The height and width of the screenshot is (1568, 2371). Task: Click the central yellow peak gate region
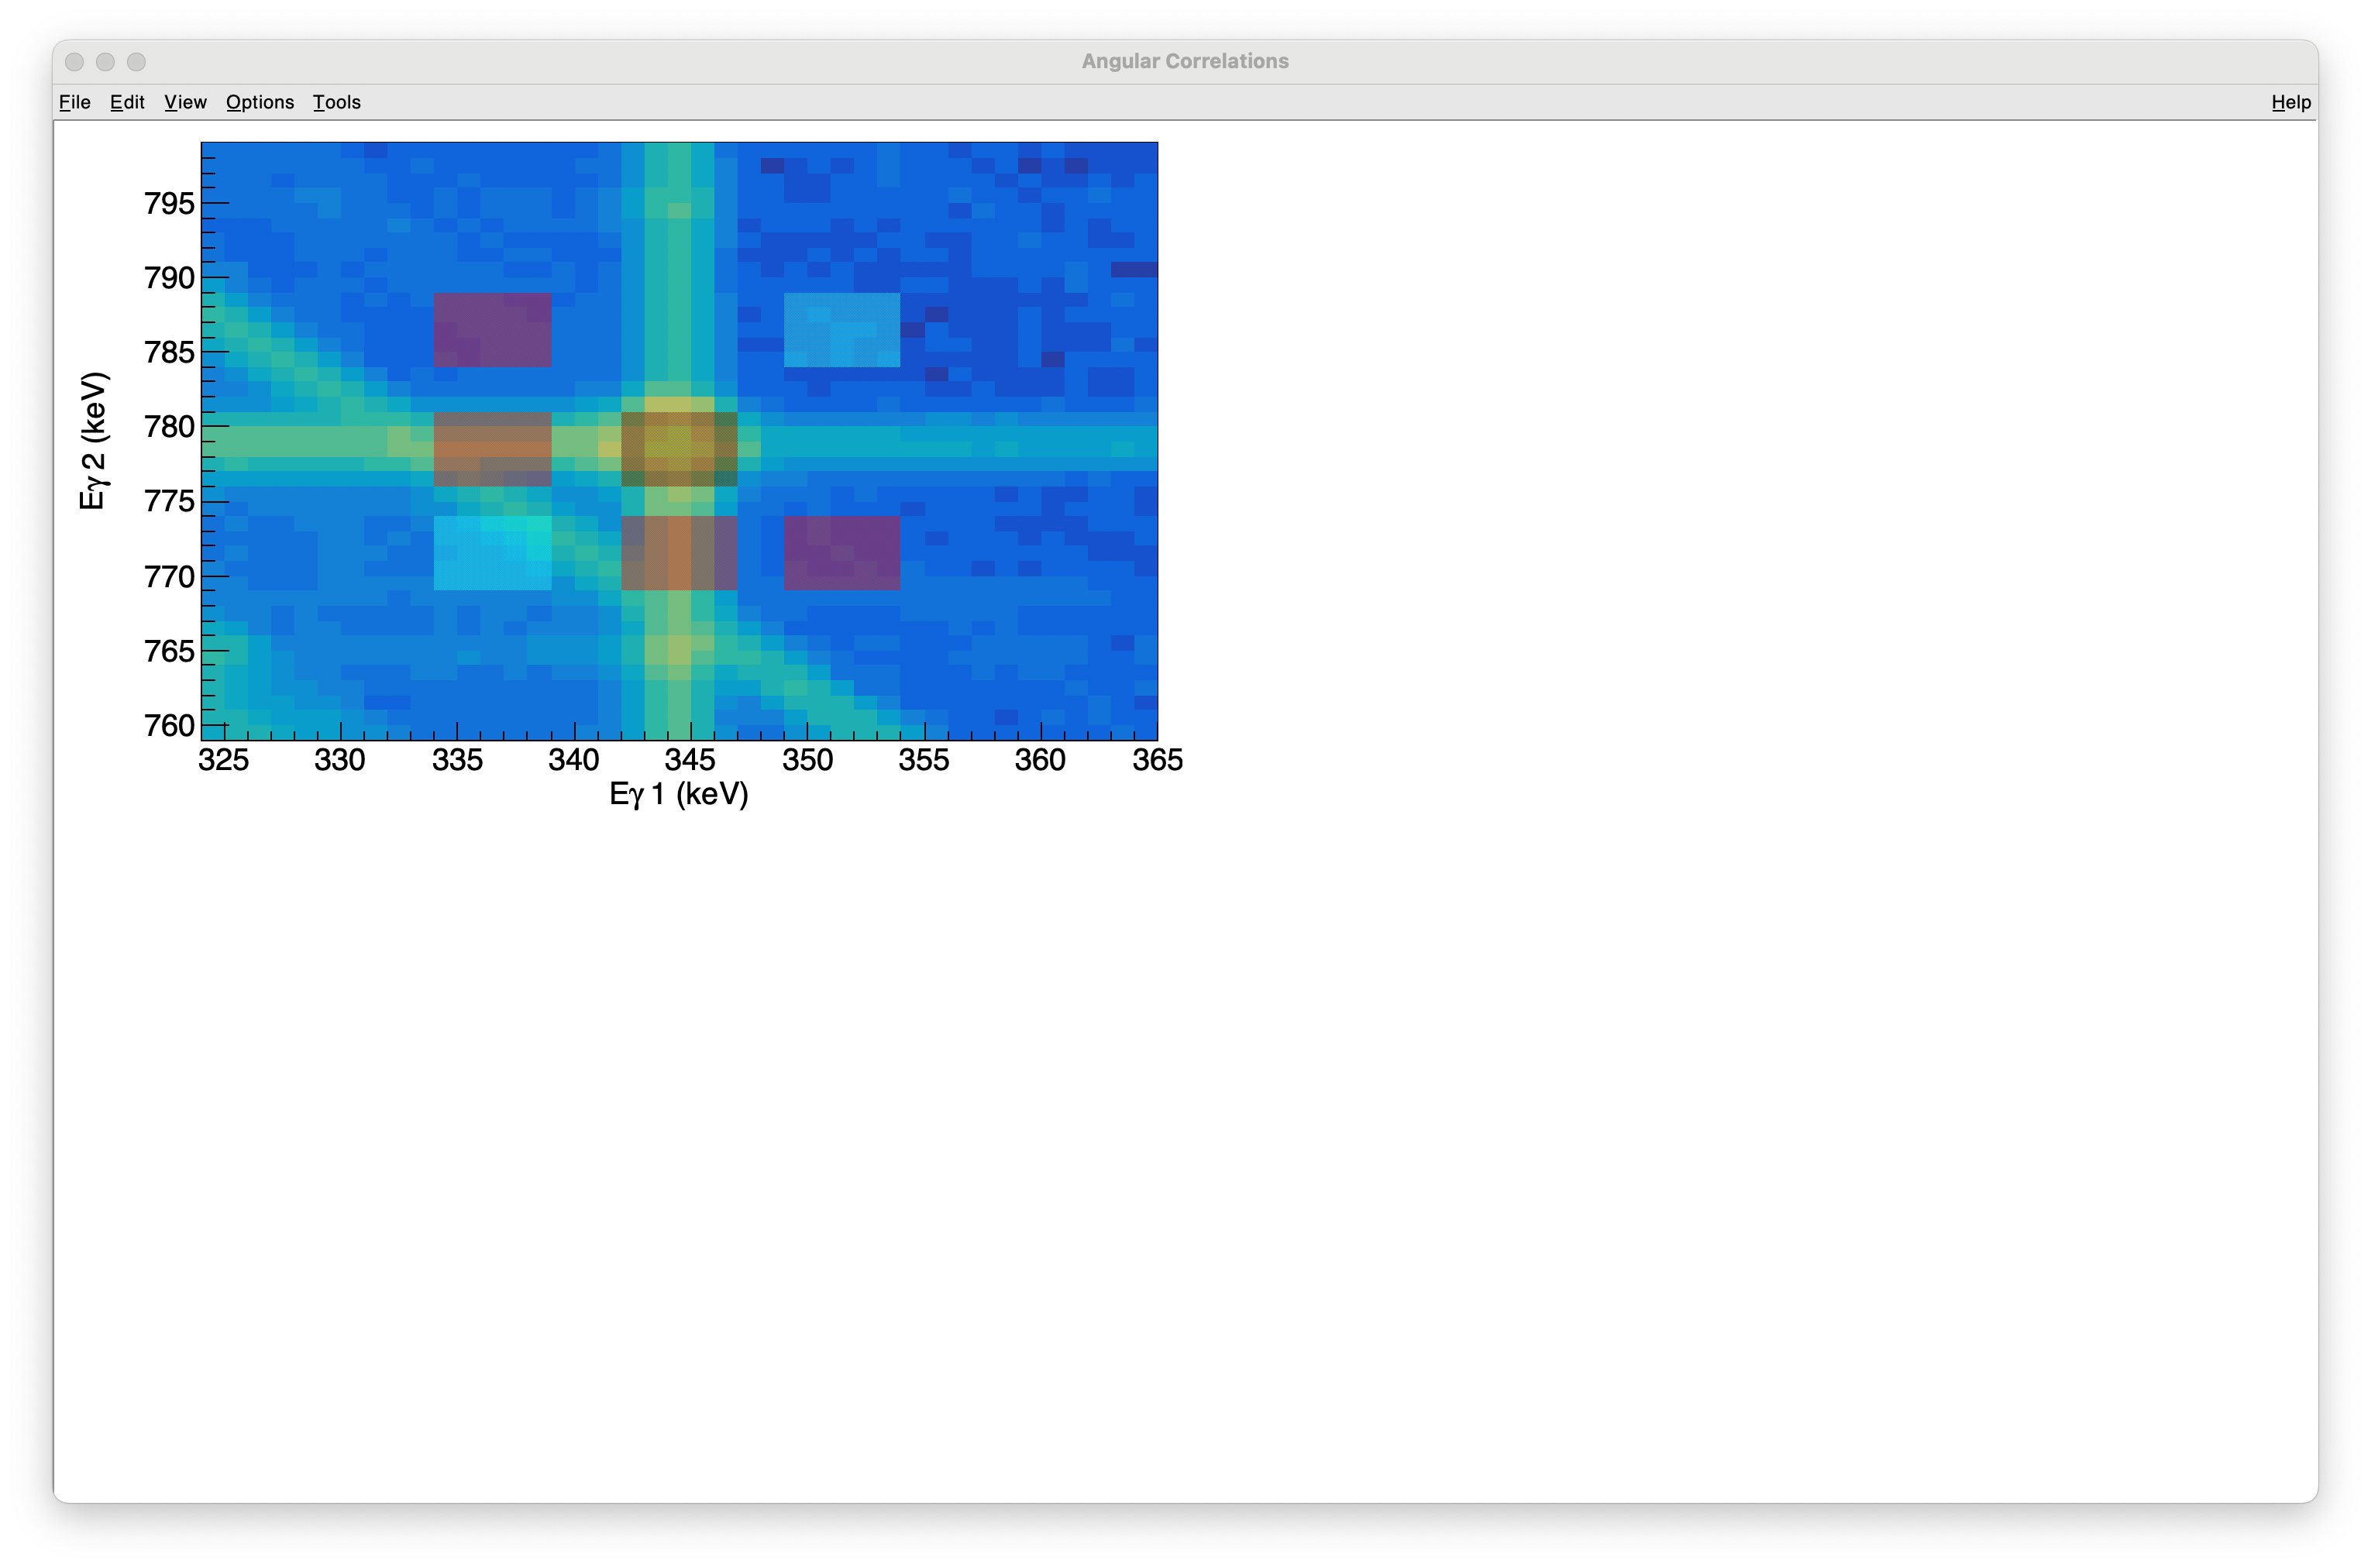tap(679, 449)
